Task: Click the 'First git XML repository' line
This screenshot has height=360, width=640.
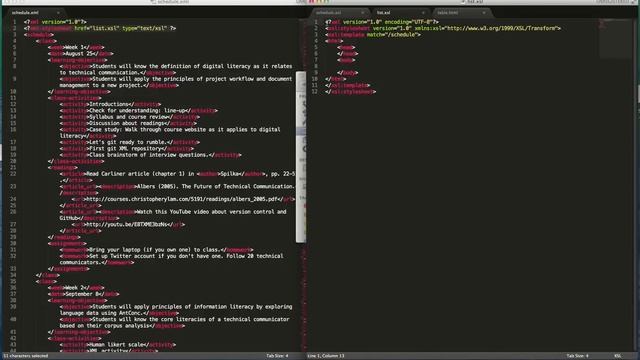Action: (127, 149)
